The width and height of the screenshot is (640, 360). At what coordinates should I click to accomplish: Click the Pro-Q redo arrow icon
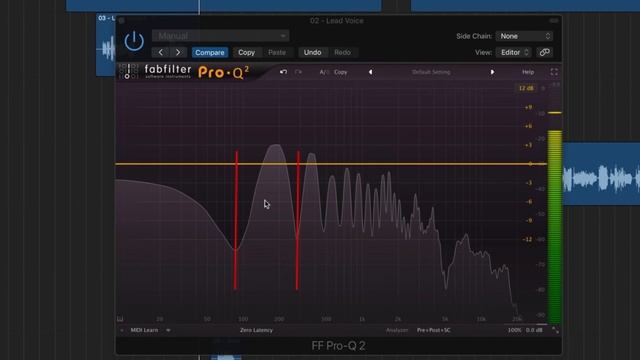tap(298, 72)
